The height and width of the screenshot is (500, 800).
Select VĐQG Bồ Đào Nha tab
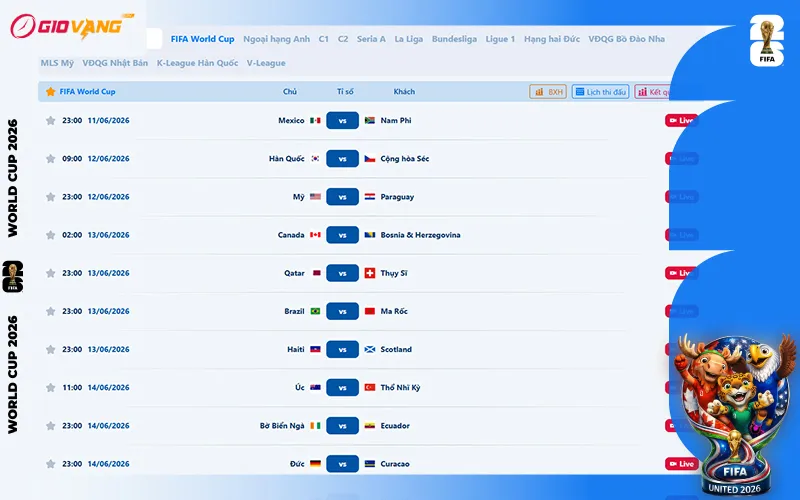[627, 39]
